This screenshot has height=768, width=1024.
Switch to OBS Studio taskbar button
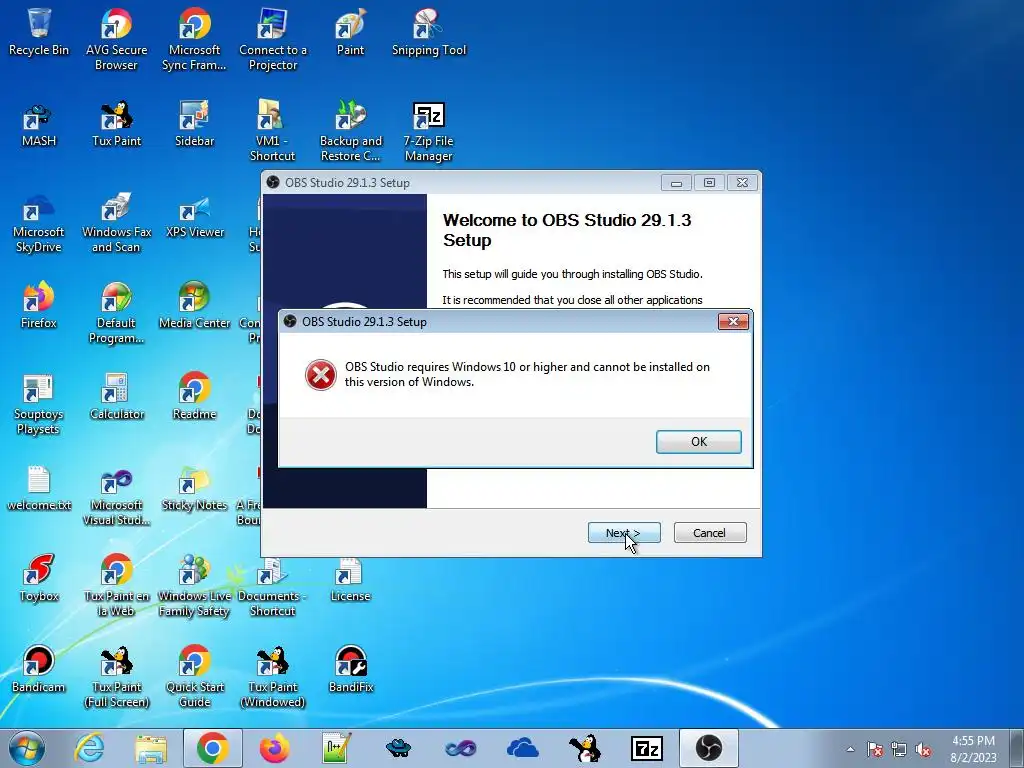[709, 748]
